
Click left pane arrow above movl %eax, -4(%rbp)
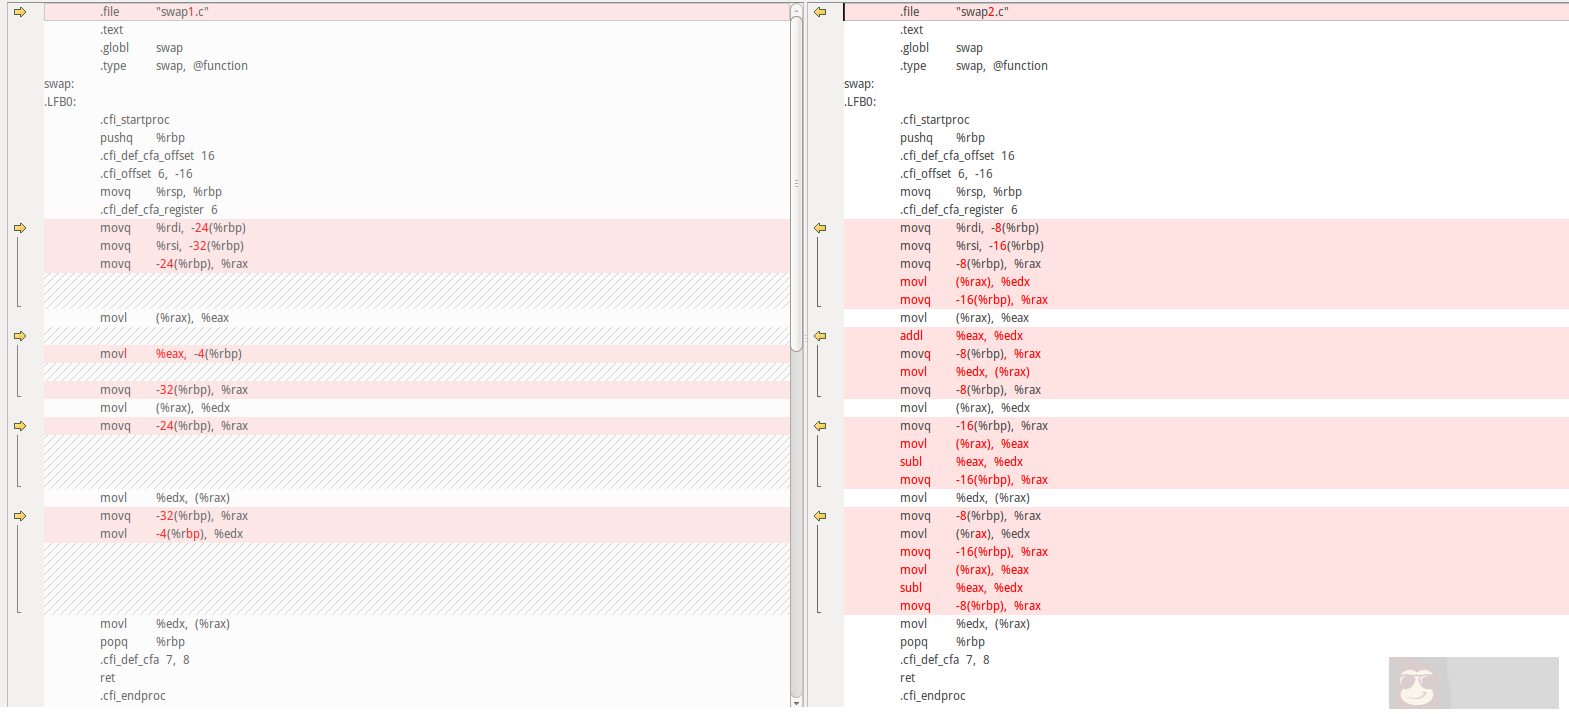[x=20, y=336]
